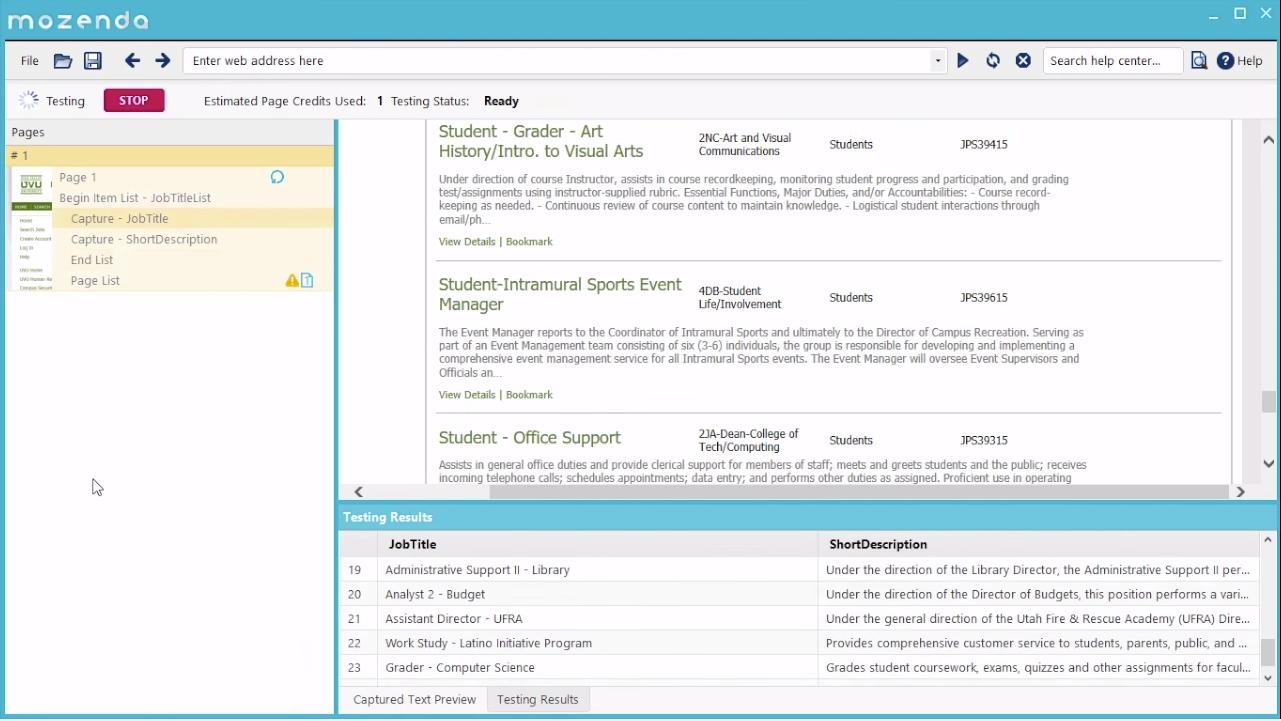This screenshot has height=721, width=1281.
Task: Switch to Captured Text Preview tab
Action: (x=414, y=700)
